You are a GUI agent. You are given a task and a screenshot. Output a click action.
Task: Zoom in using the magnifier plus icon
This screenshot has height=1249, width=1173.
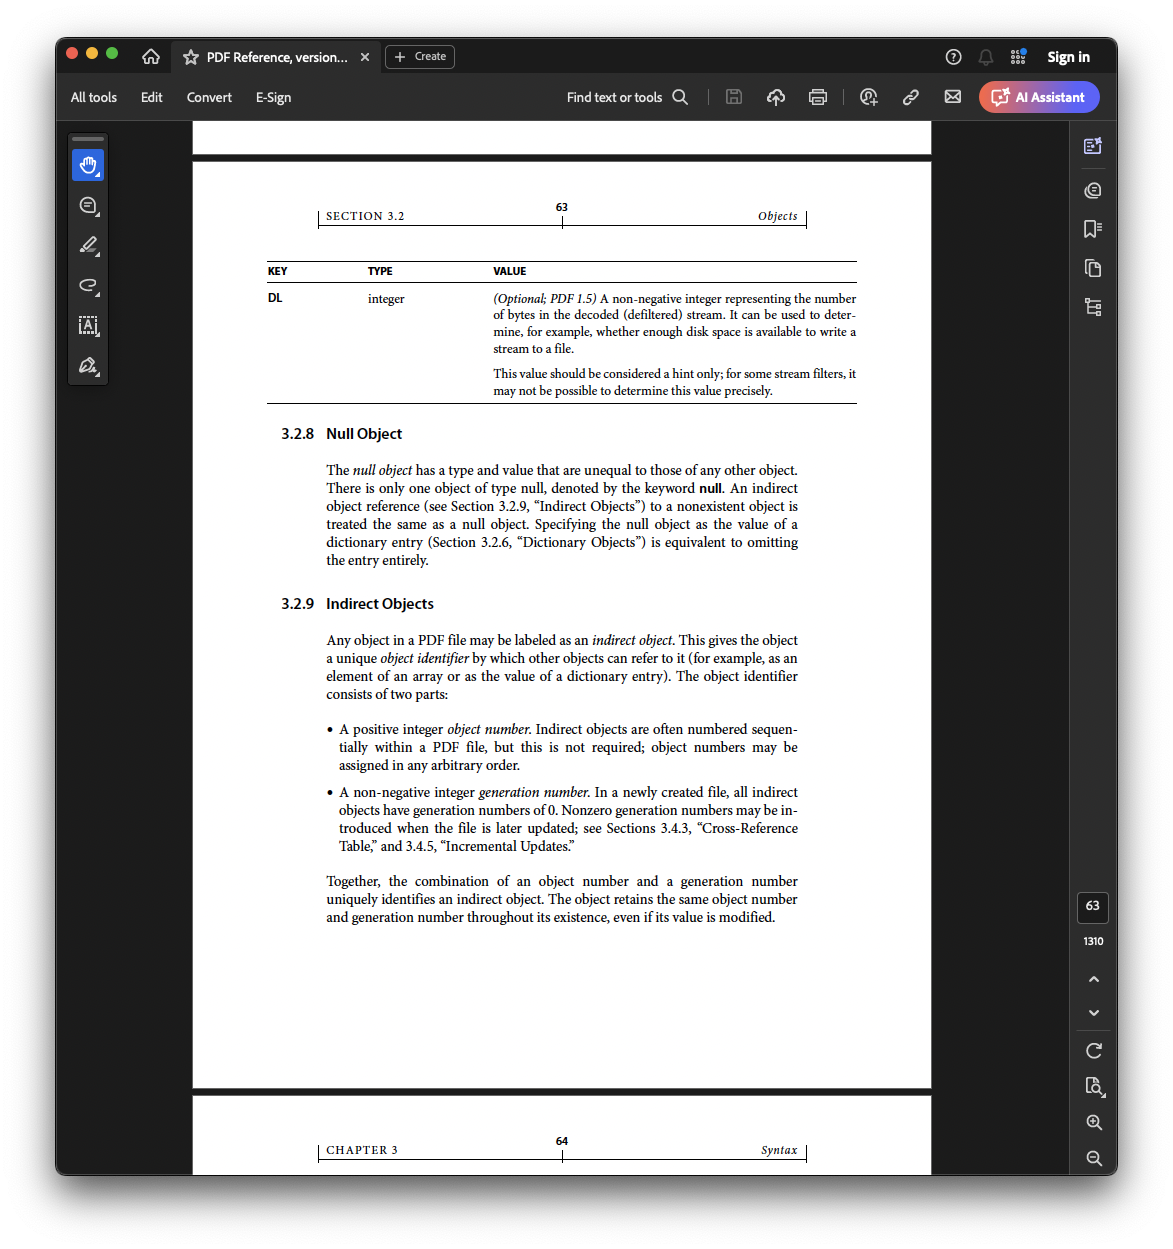point(1093,1122)
